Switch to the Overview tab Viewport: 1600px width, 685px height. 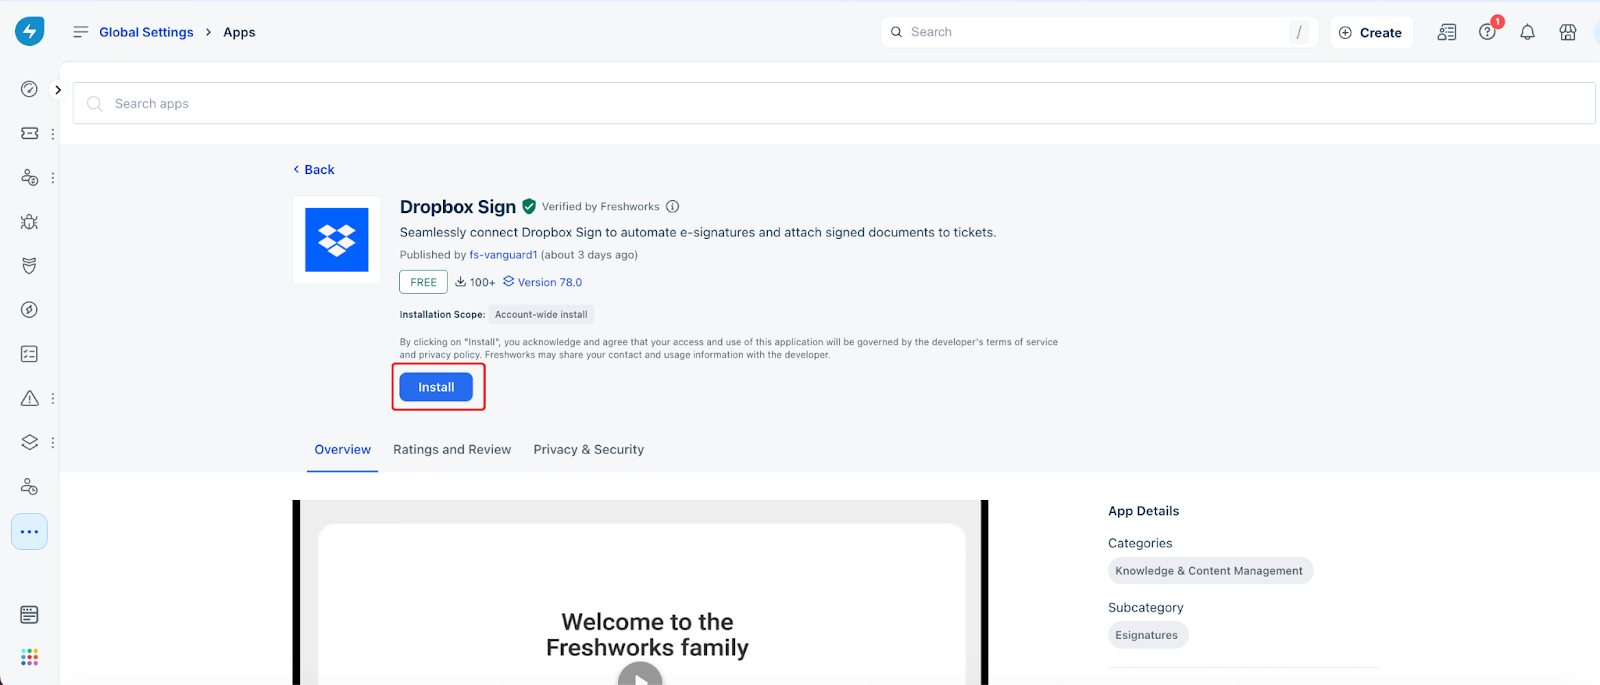pyautogui.click(x=343, y=450)
